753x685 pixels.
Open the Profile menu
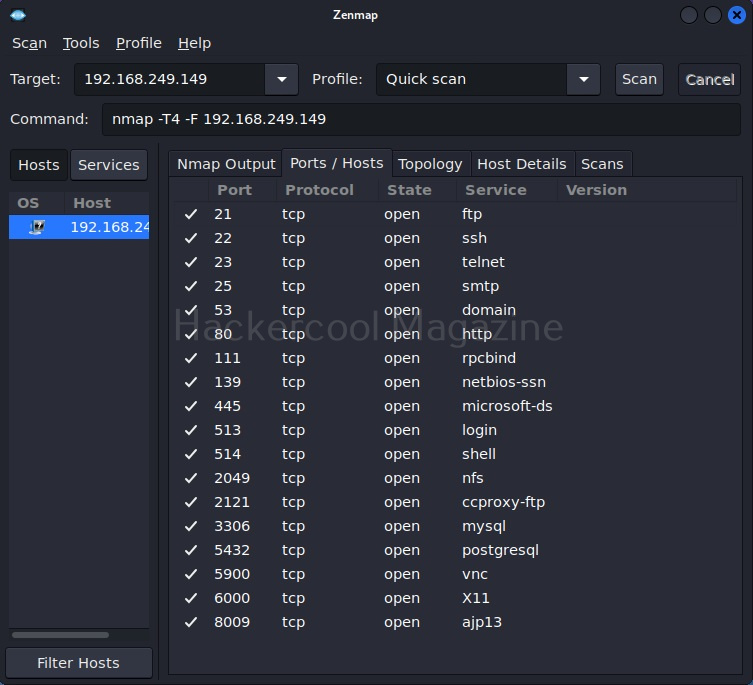coord(139,43)
